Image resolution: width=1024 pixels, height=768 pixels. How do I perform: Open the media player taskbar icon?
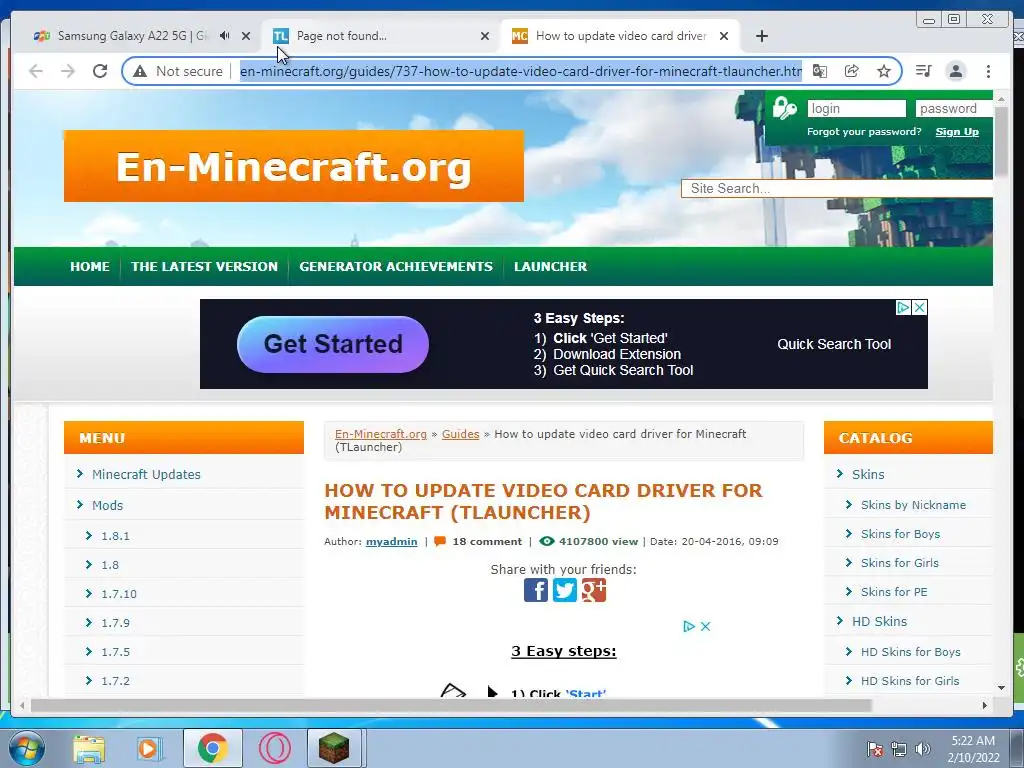point(150,749)
